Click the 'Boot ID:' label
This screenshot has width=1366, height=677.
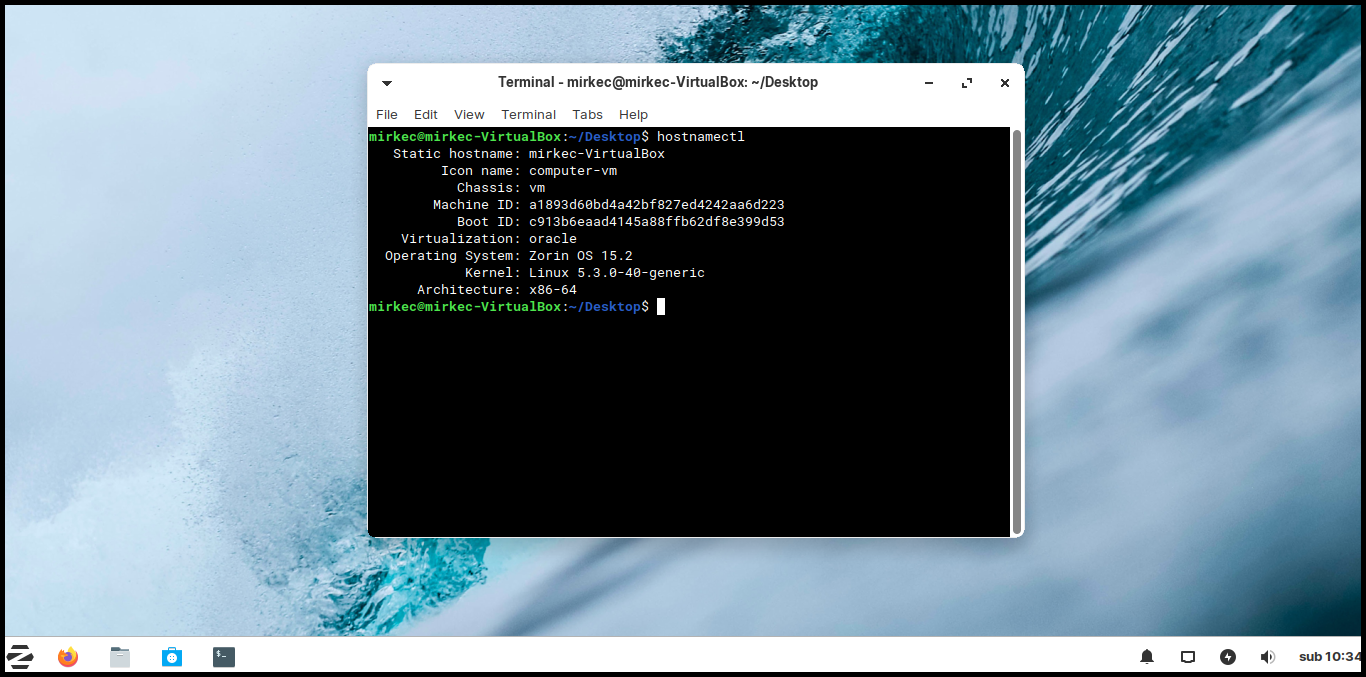pos(489,221)
